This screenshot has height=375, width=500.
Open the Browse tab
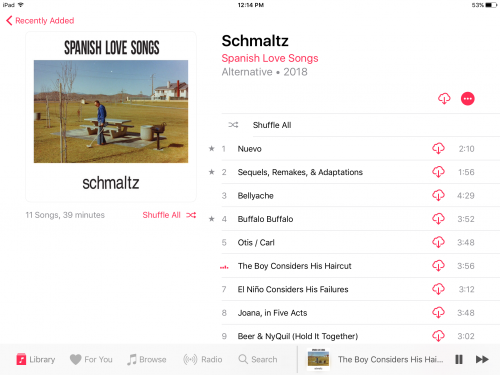(x=146, y=359)
